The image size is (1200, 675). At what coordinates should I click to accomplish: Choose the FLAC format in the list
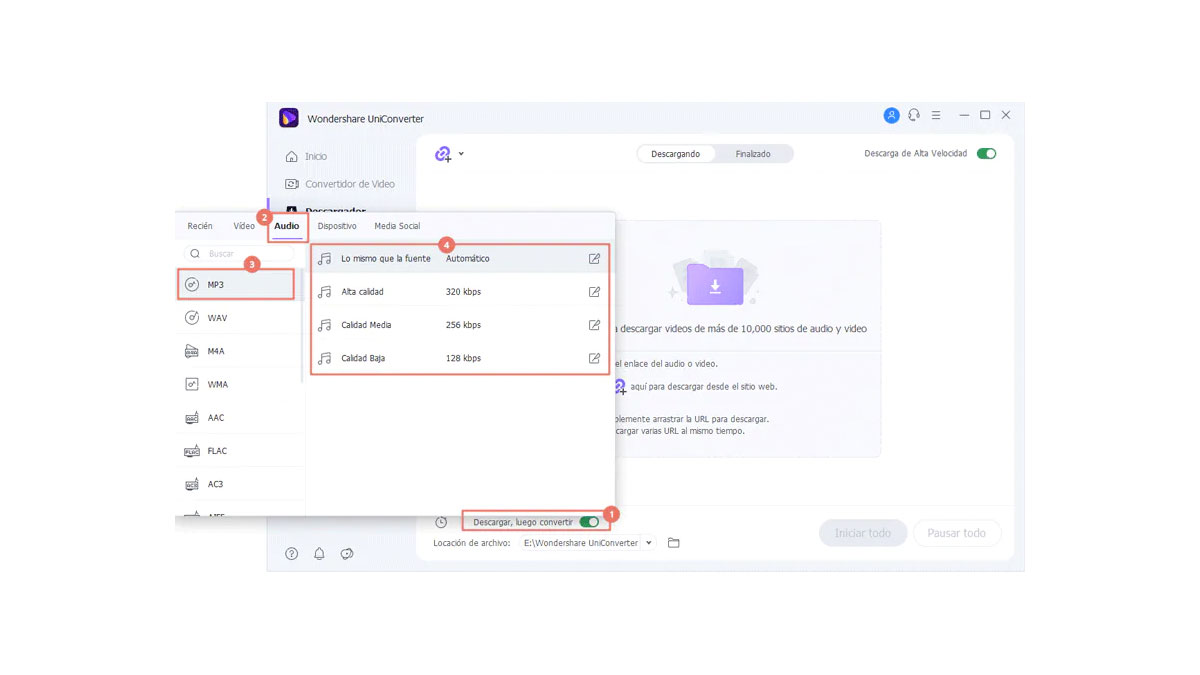217,451
